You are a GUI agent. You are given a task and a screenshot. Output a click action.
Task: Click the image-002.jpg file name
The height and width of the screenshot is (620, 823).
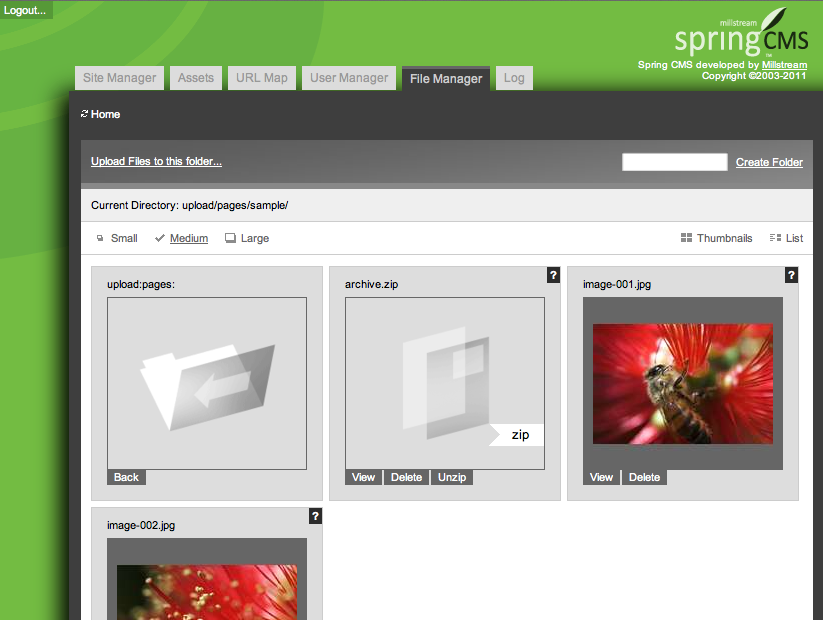click(x=141, y=526)
